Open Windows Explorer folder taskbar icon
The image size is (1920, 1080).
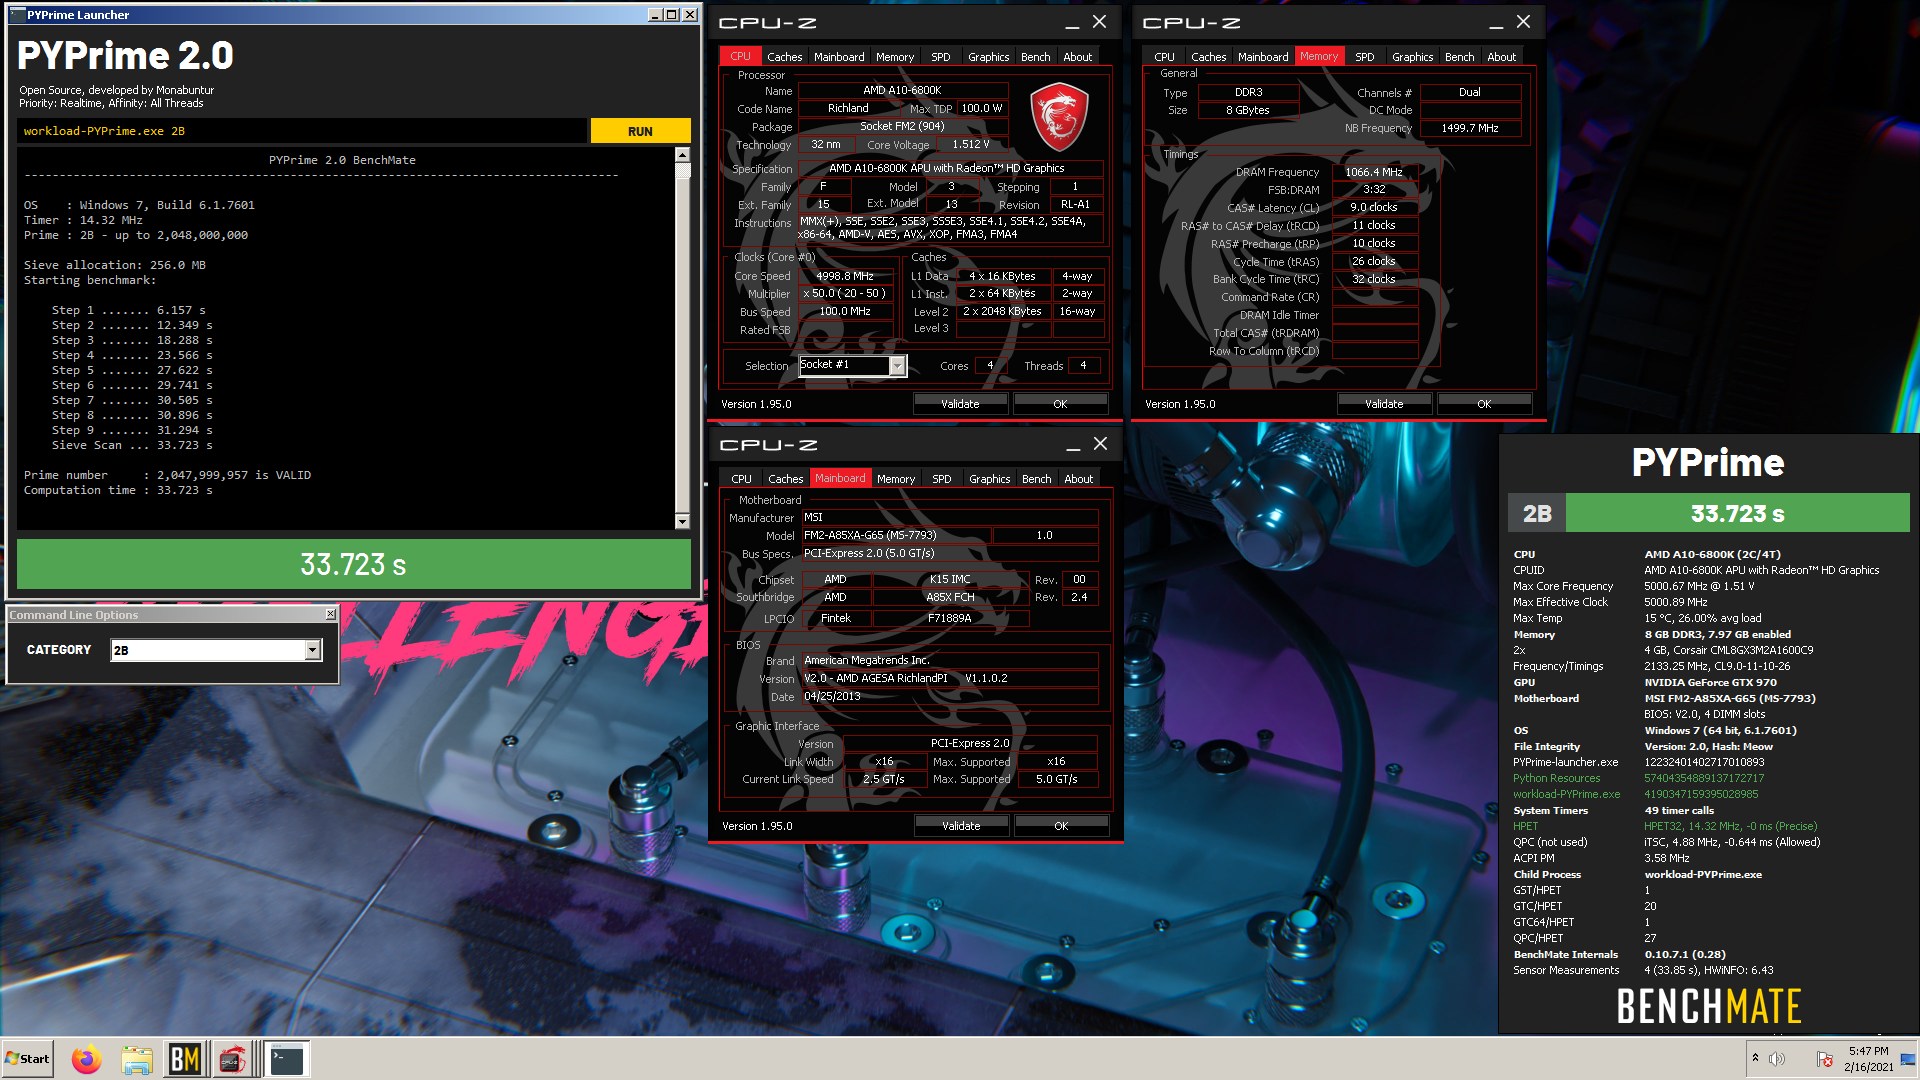click(136, 1059)
